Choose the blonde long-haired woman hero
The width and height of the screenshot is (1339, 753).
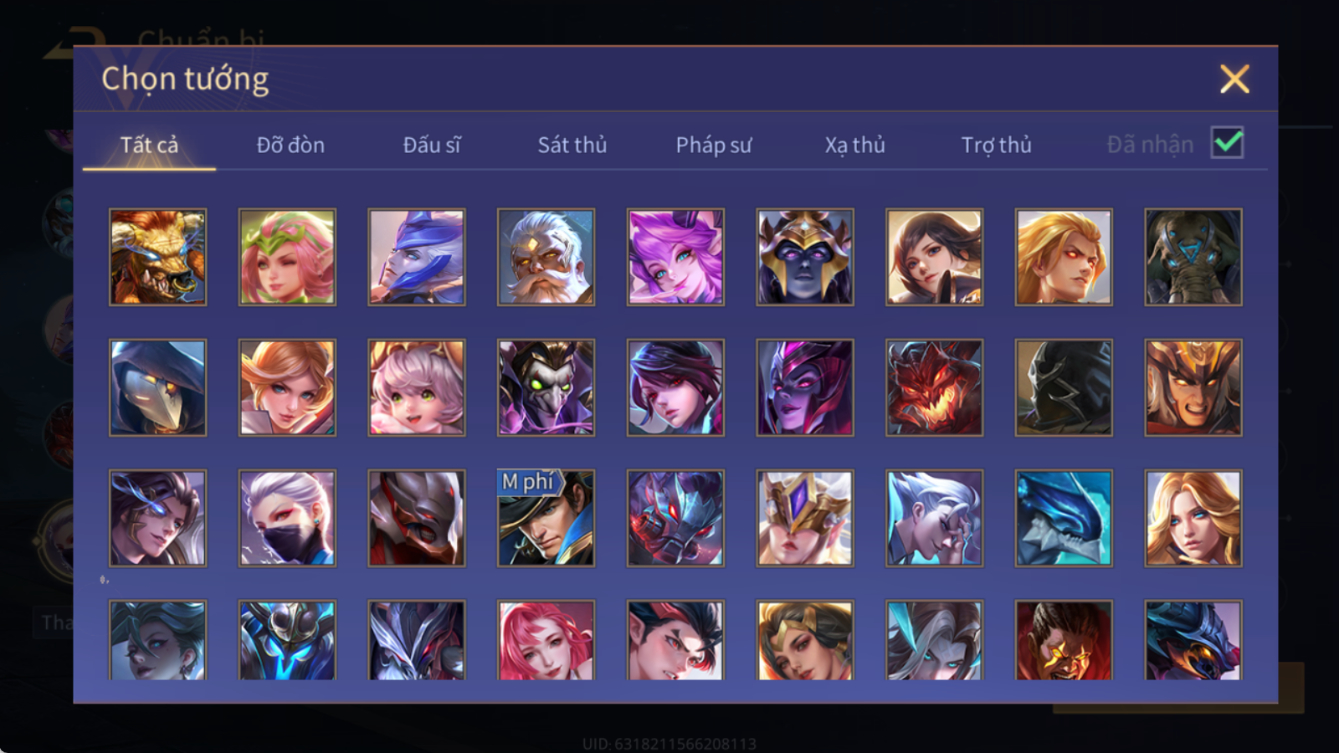pos(1194,518)
